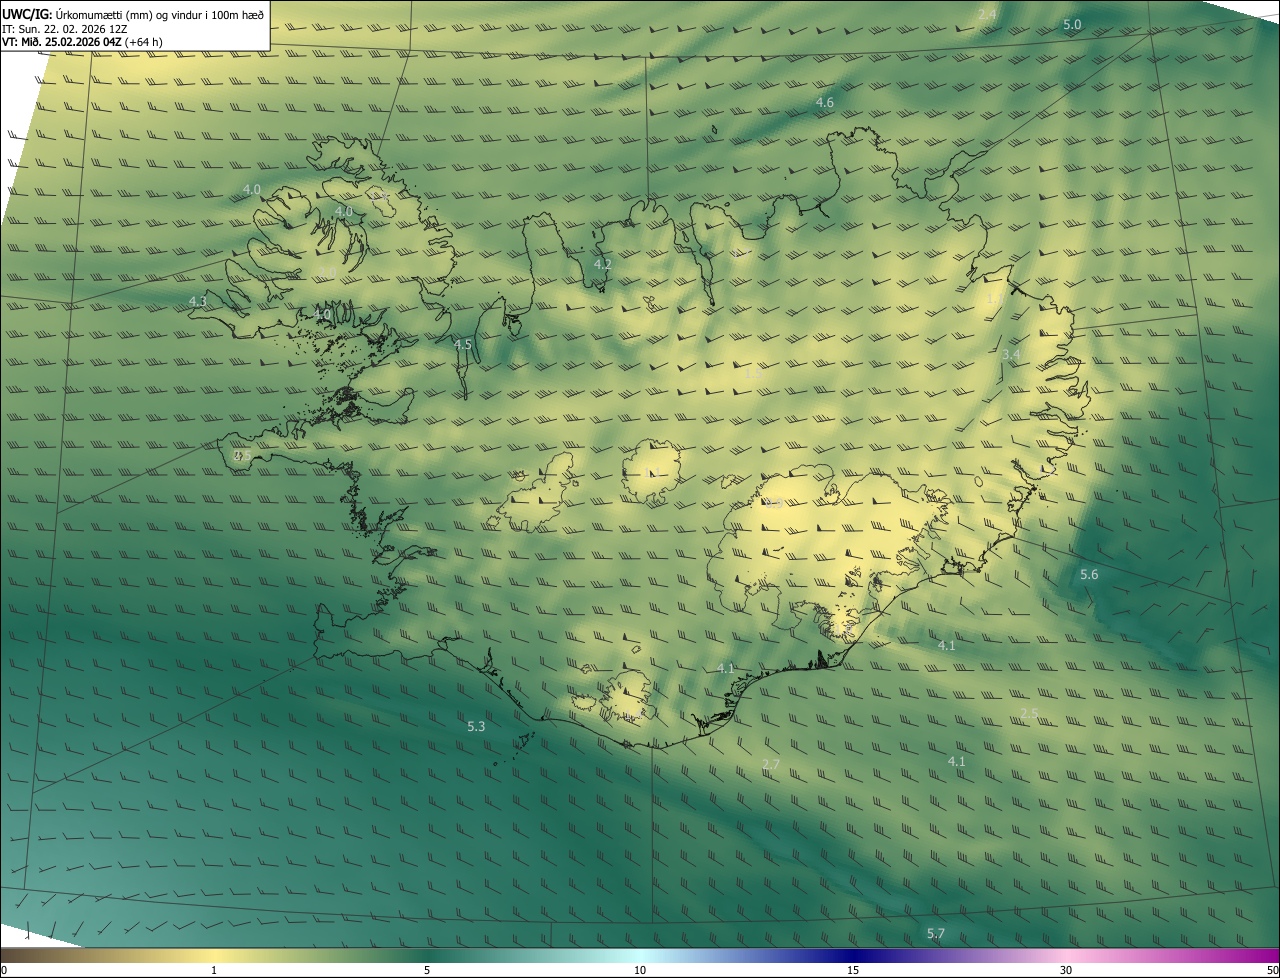Click the 5.6 value label on the map

pyautogui.click(x=1089, y=574)
